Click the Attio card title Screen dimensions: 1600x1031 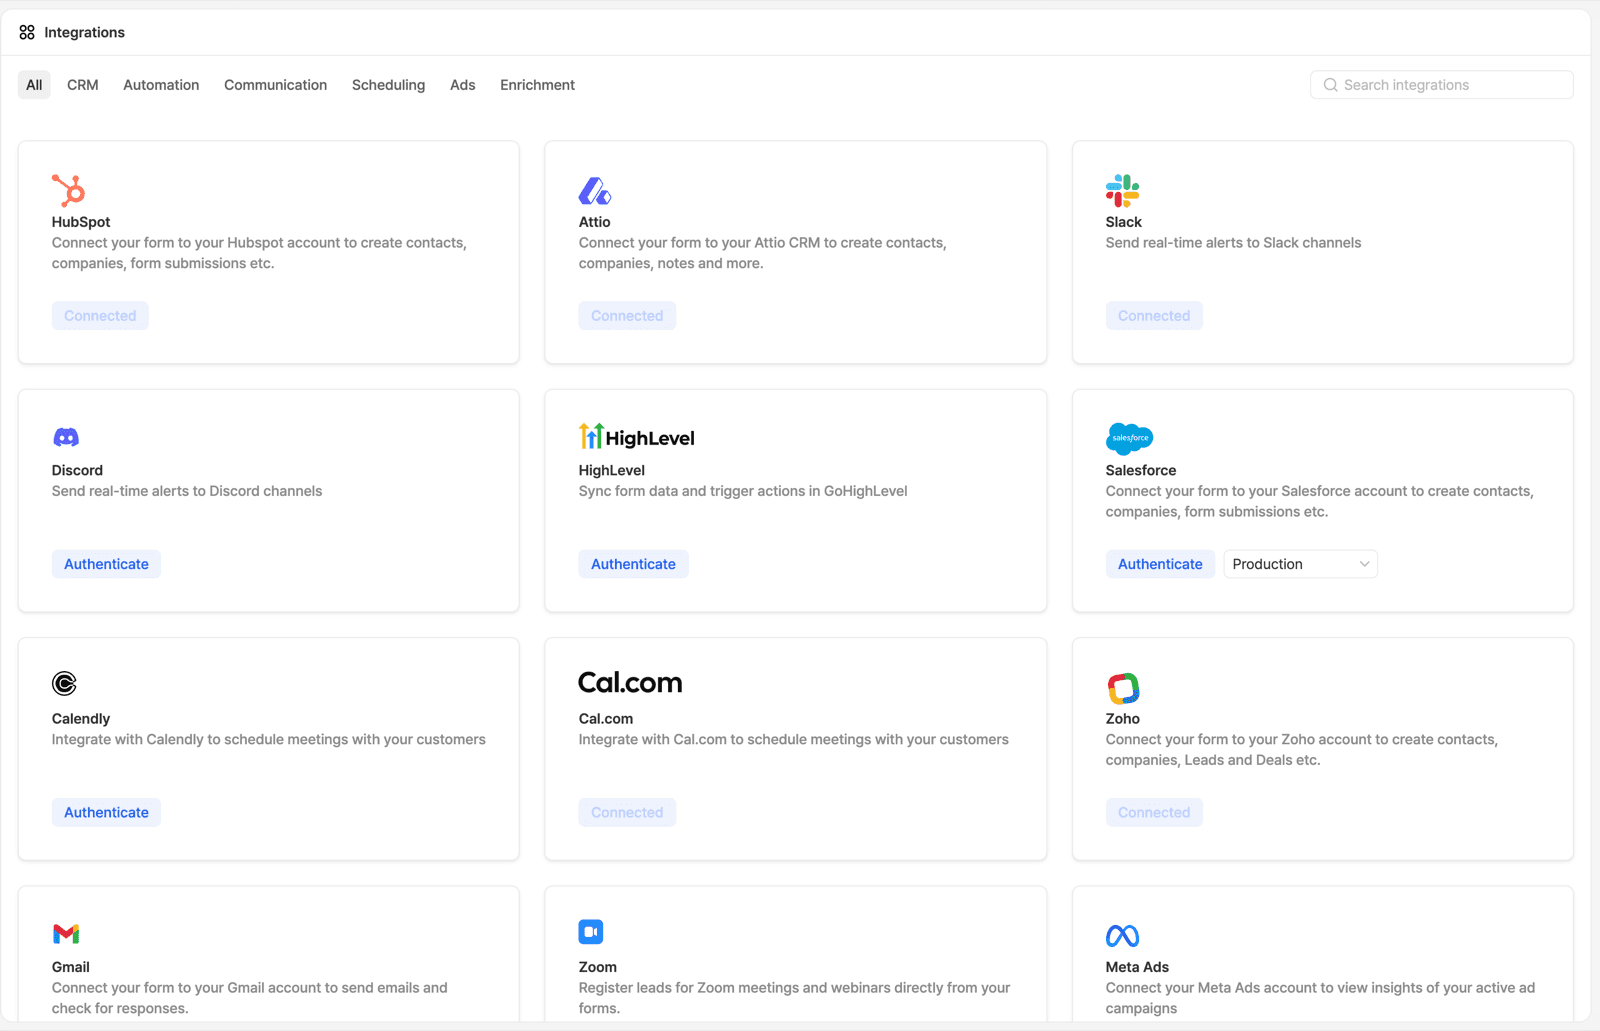594,222
